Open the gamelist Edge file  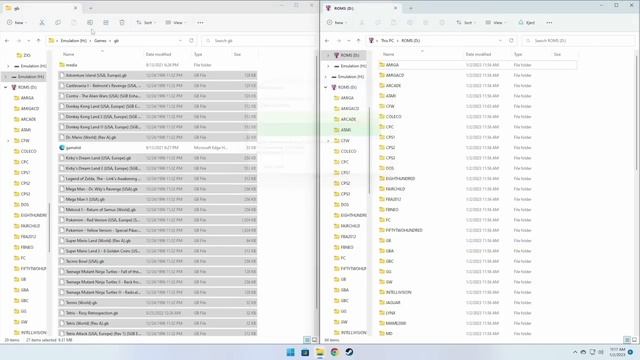click(157, 148)
